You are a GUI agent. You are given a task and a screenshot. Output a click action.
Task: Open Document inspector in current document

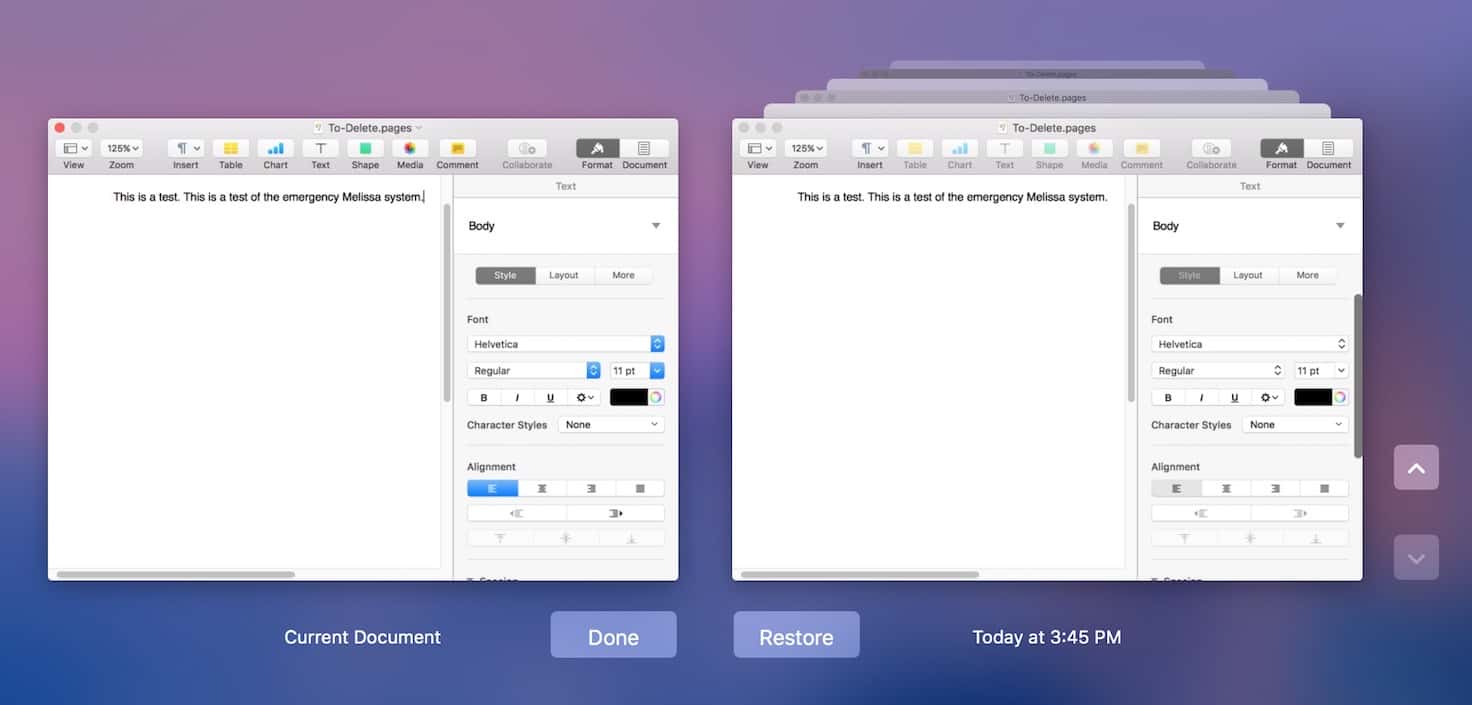[x=644, y=149]
